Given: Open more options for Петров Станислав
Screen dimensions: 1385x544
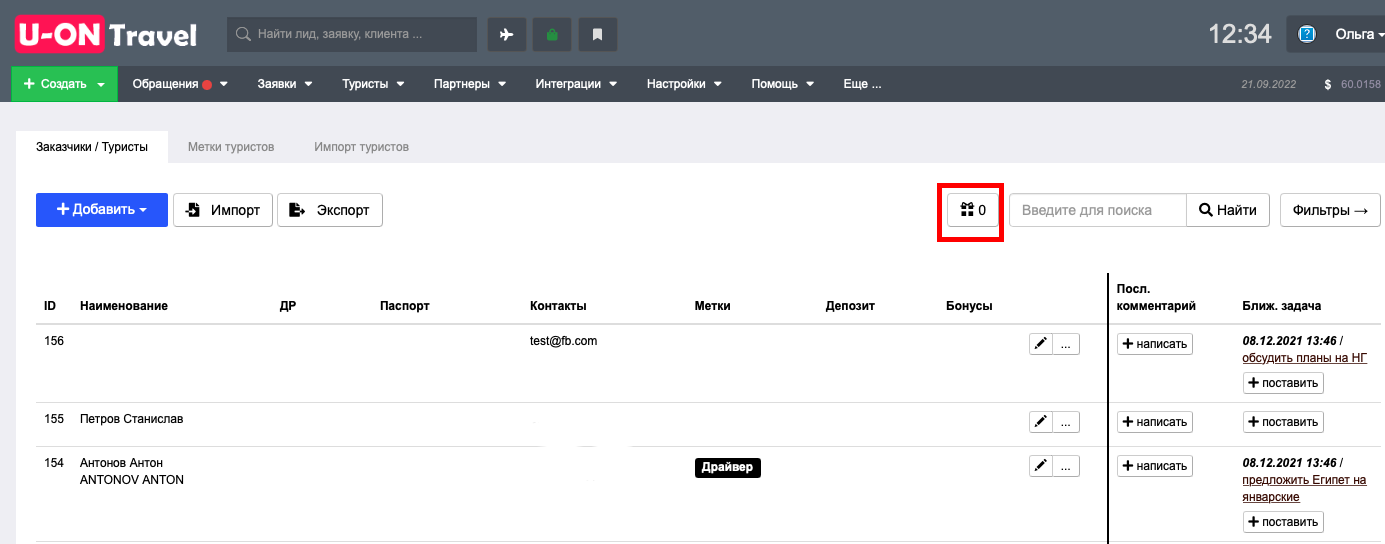Looking at the screenshot, I should tap(1066, 422).
